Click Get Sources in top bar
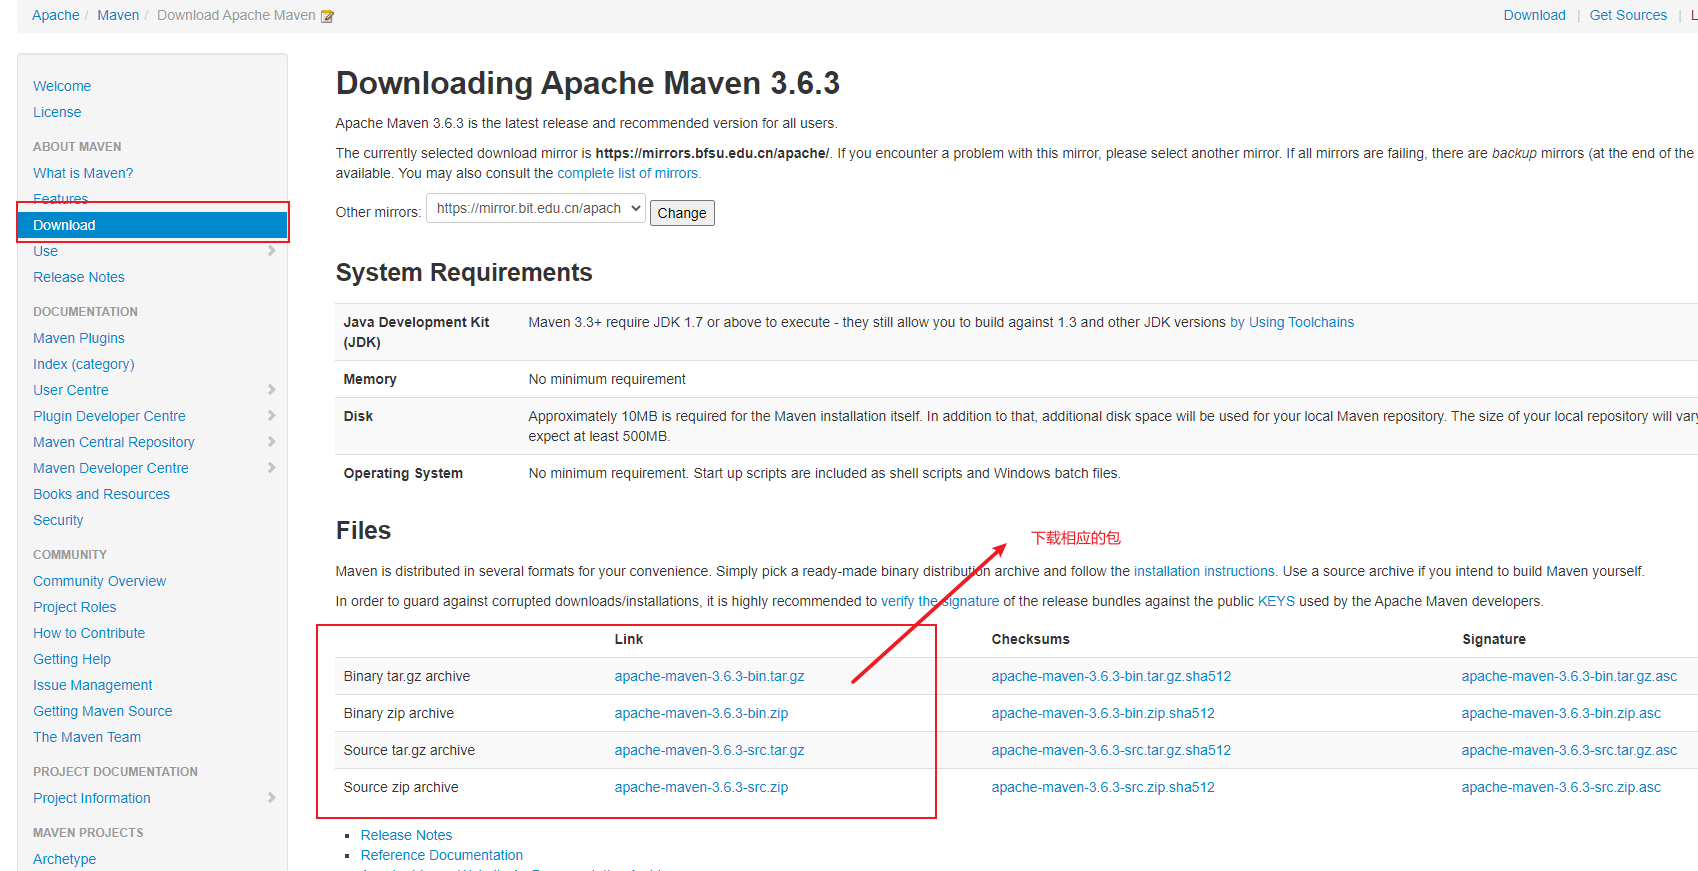 pos(1628,15)
